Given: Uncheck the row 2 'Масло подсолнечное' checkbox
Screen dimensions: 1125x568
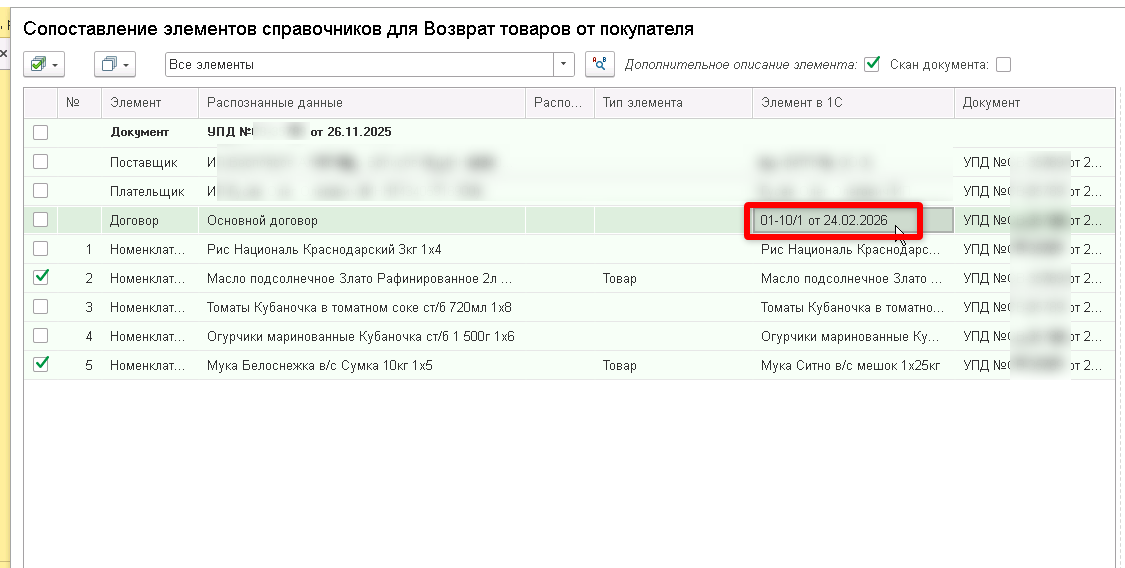Looking at the screenshot, I should [41, 278].
